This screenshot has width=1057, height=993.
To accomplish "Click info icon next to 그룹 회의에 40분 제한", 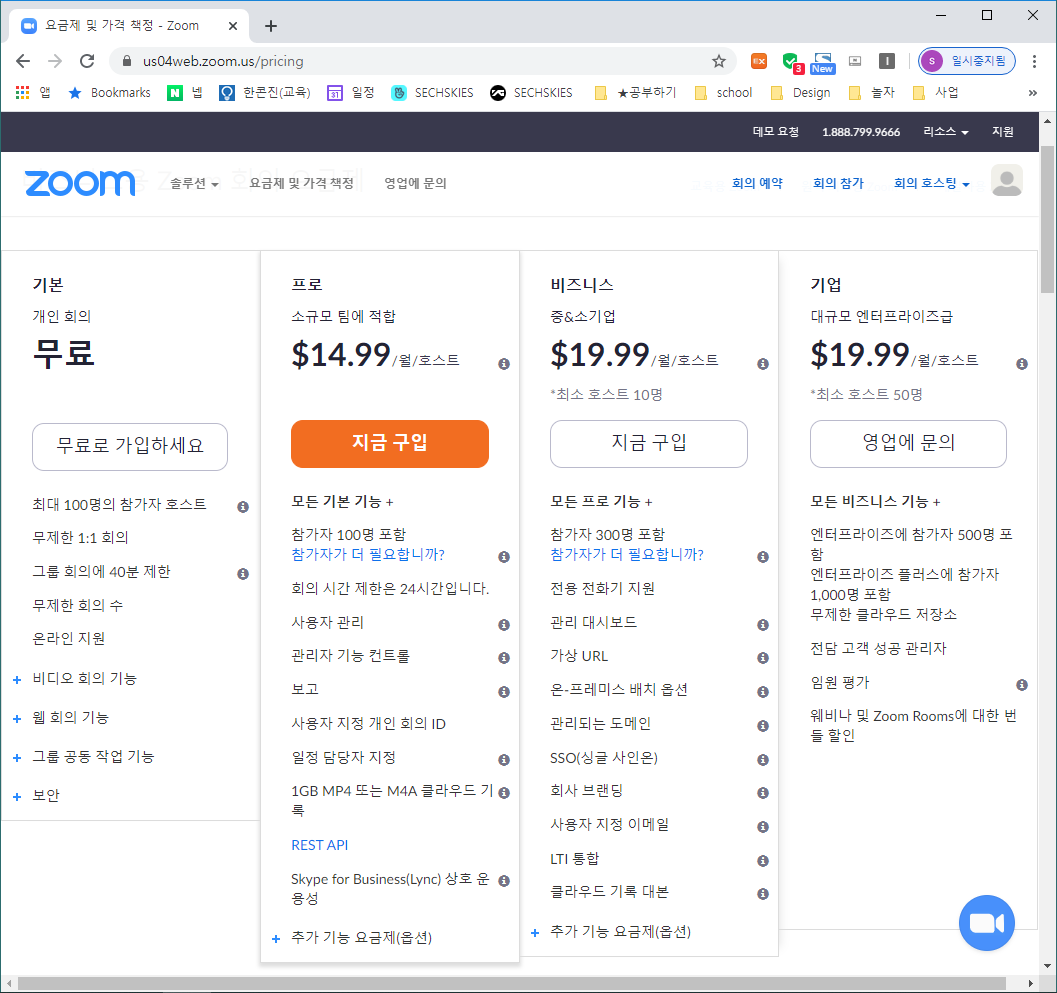I will [x=243, y=574].
